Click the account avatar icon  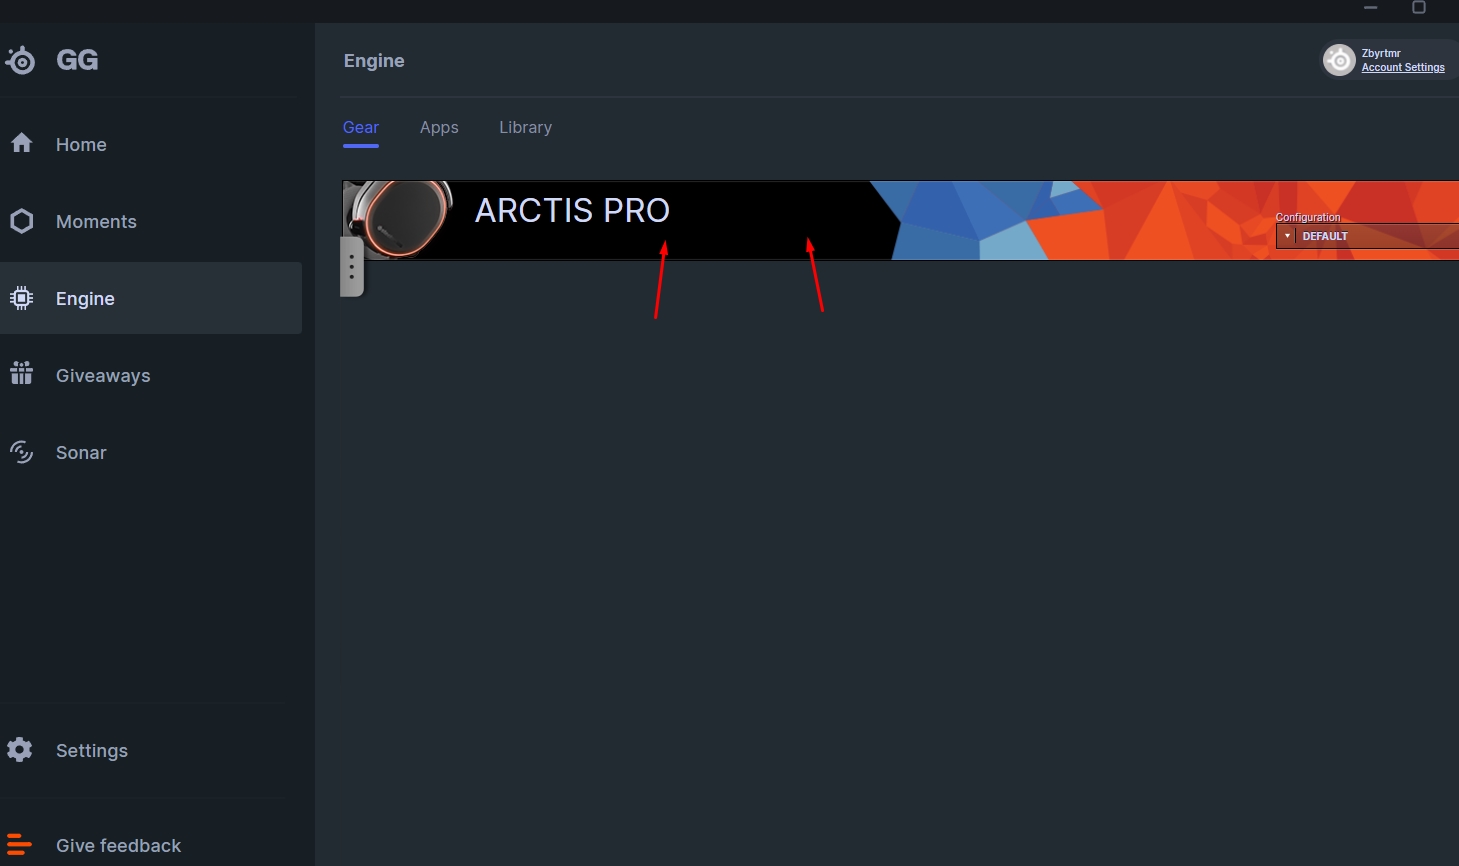click(x=1339, y=60)
